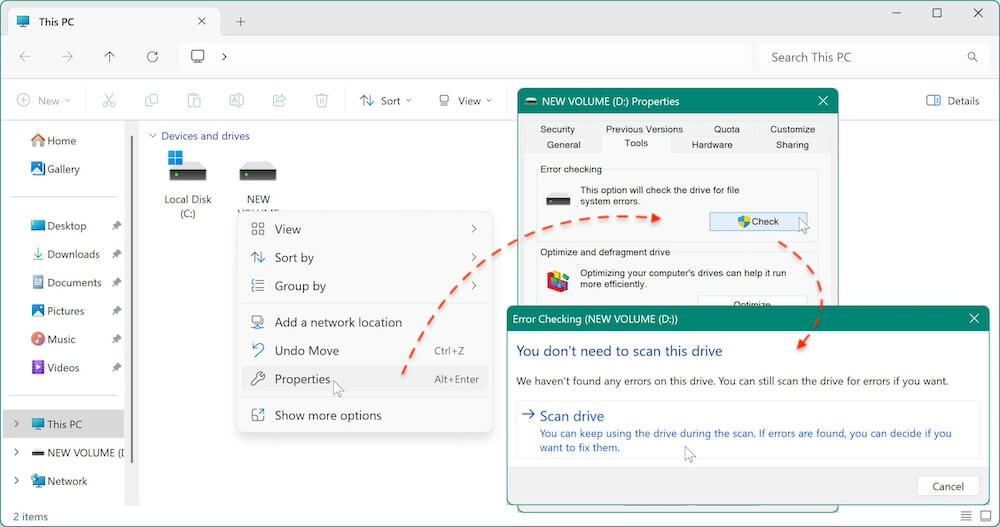Screen dimensions: 1000x527
Task: Select the Network item in sidebar
Action: click(59, 480)
